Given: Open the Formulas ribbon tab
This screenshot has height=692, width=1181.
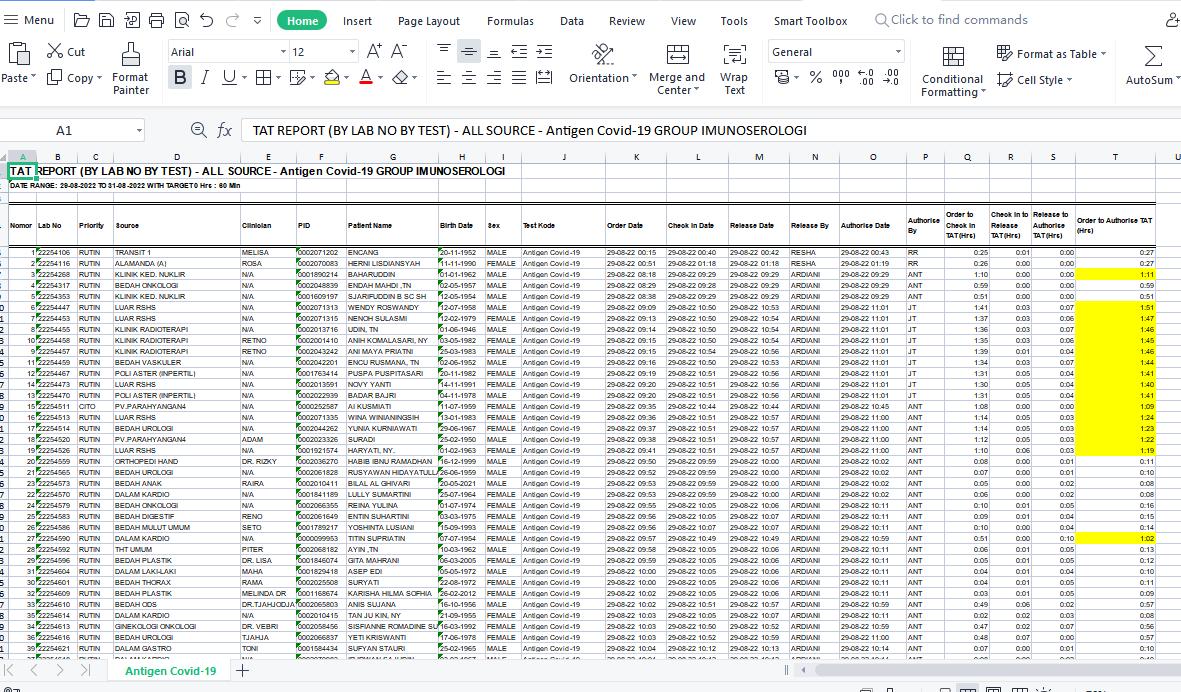Looking at the screenshot, I should tap(510, 20).
